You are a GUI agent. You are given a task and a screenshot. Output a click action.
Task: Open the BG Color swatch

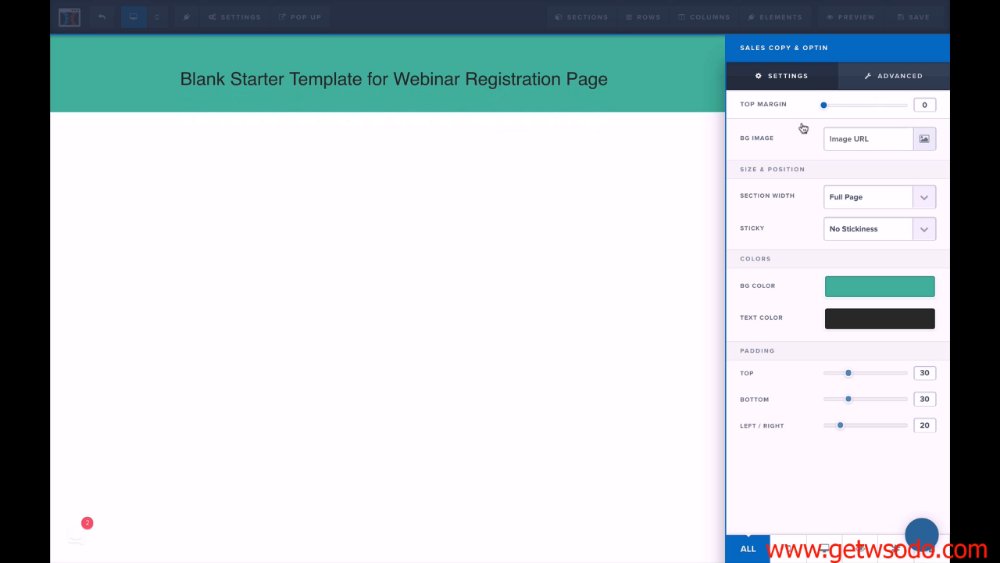tap(879, 286)
